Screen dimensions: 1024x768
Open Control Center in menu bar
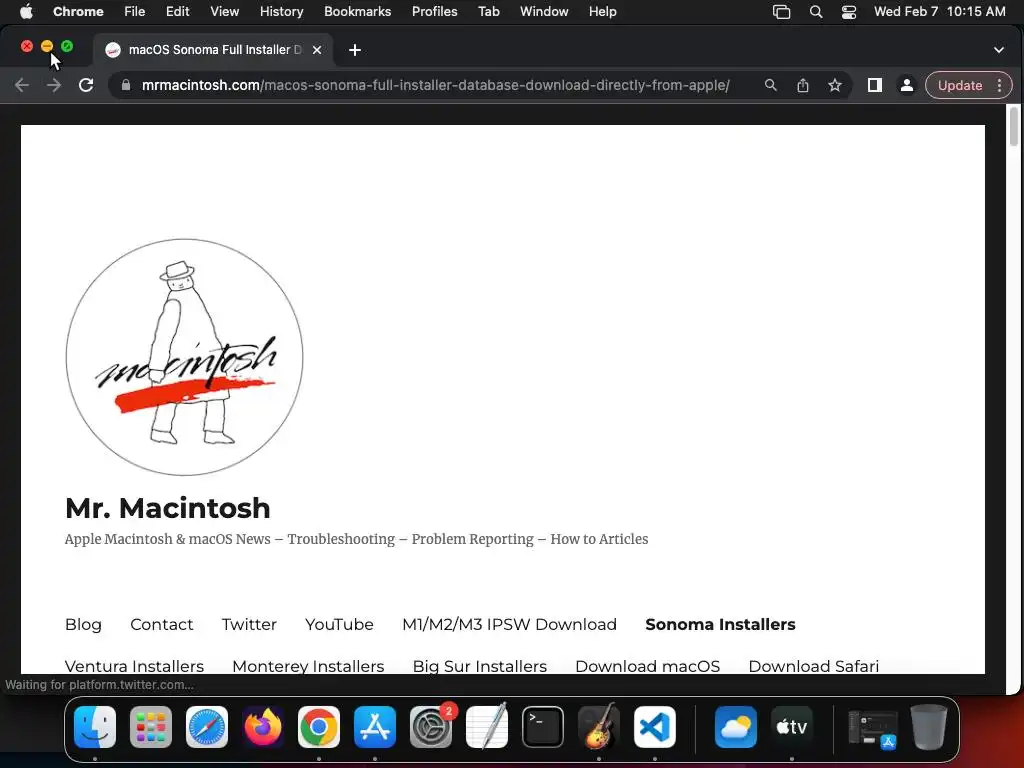pyautogui.click(x=848, y=12)
